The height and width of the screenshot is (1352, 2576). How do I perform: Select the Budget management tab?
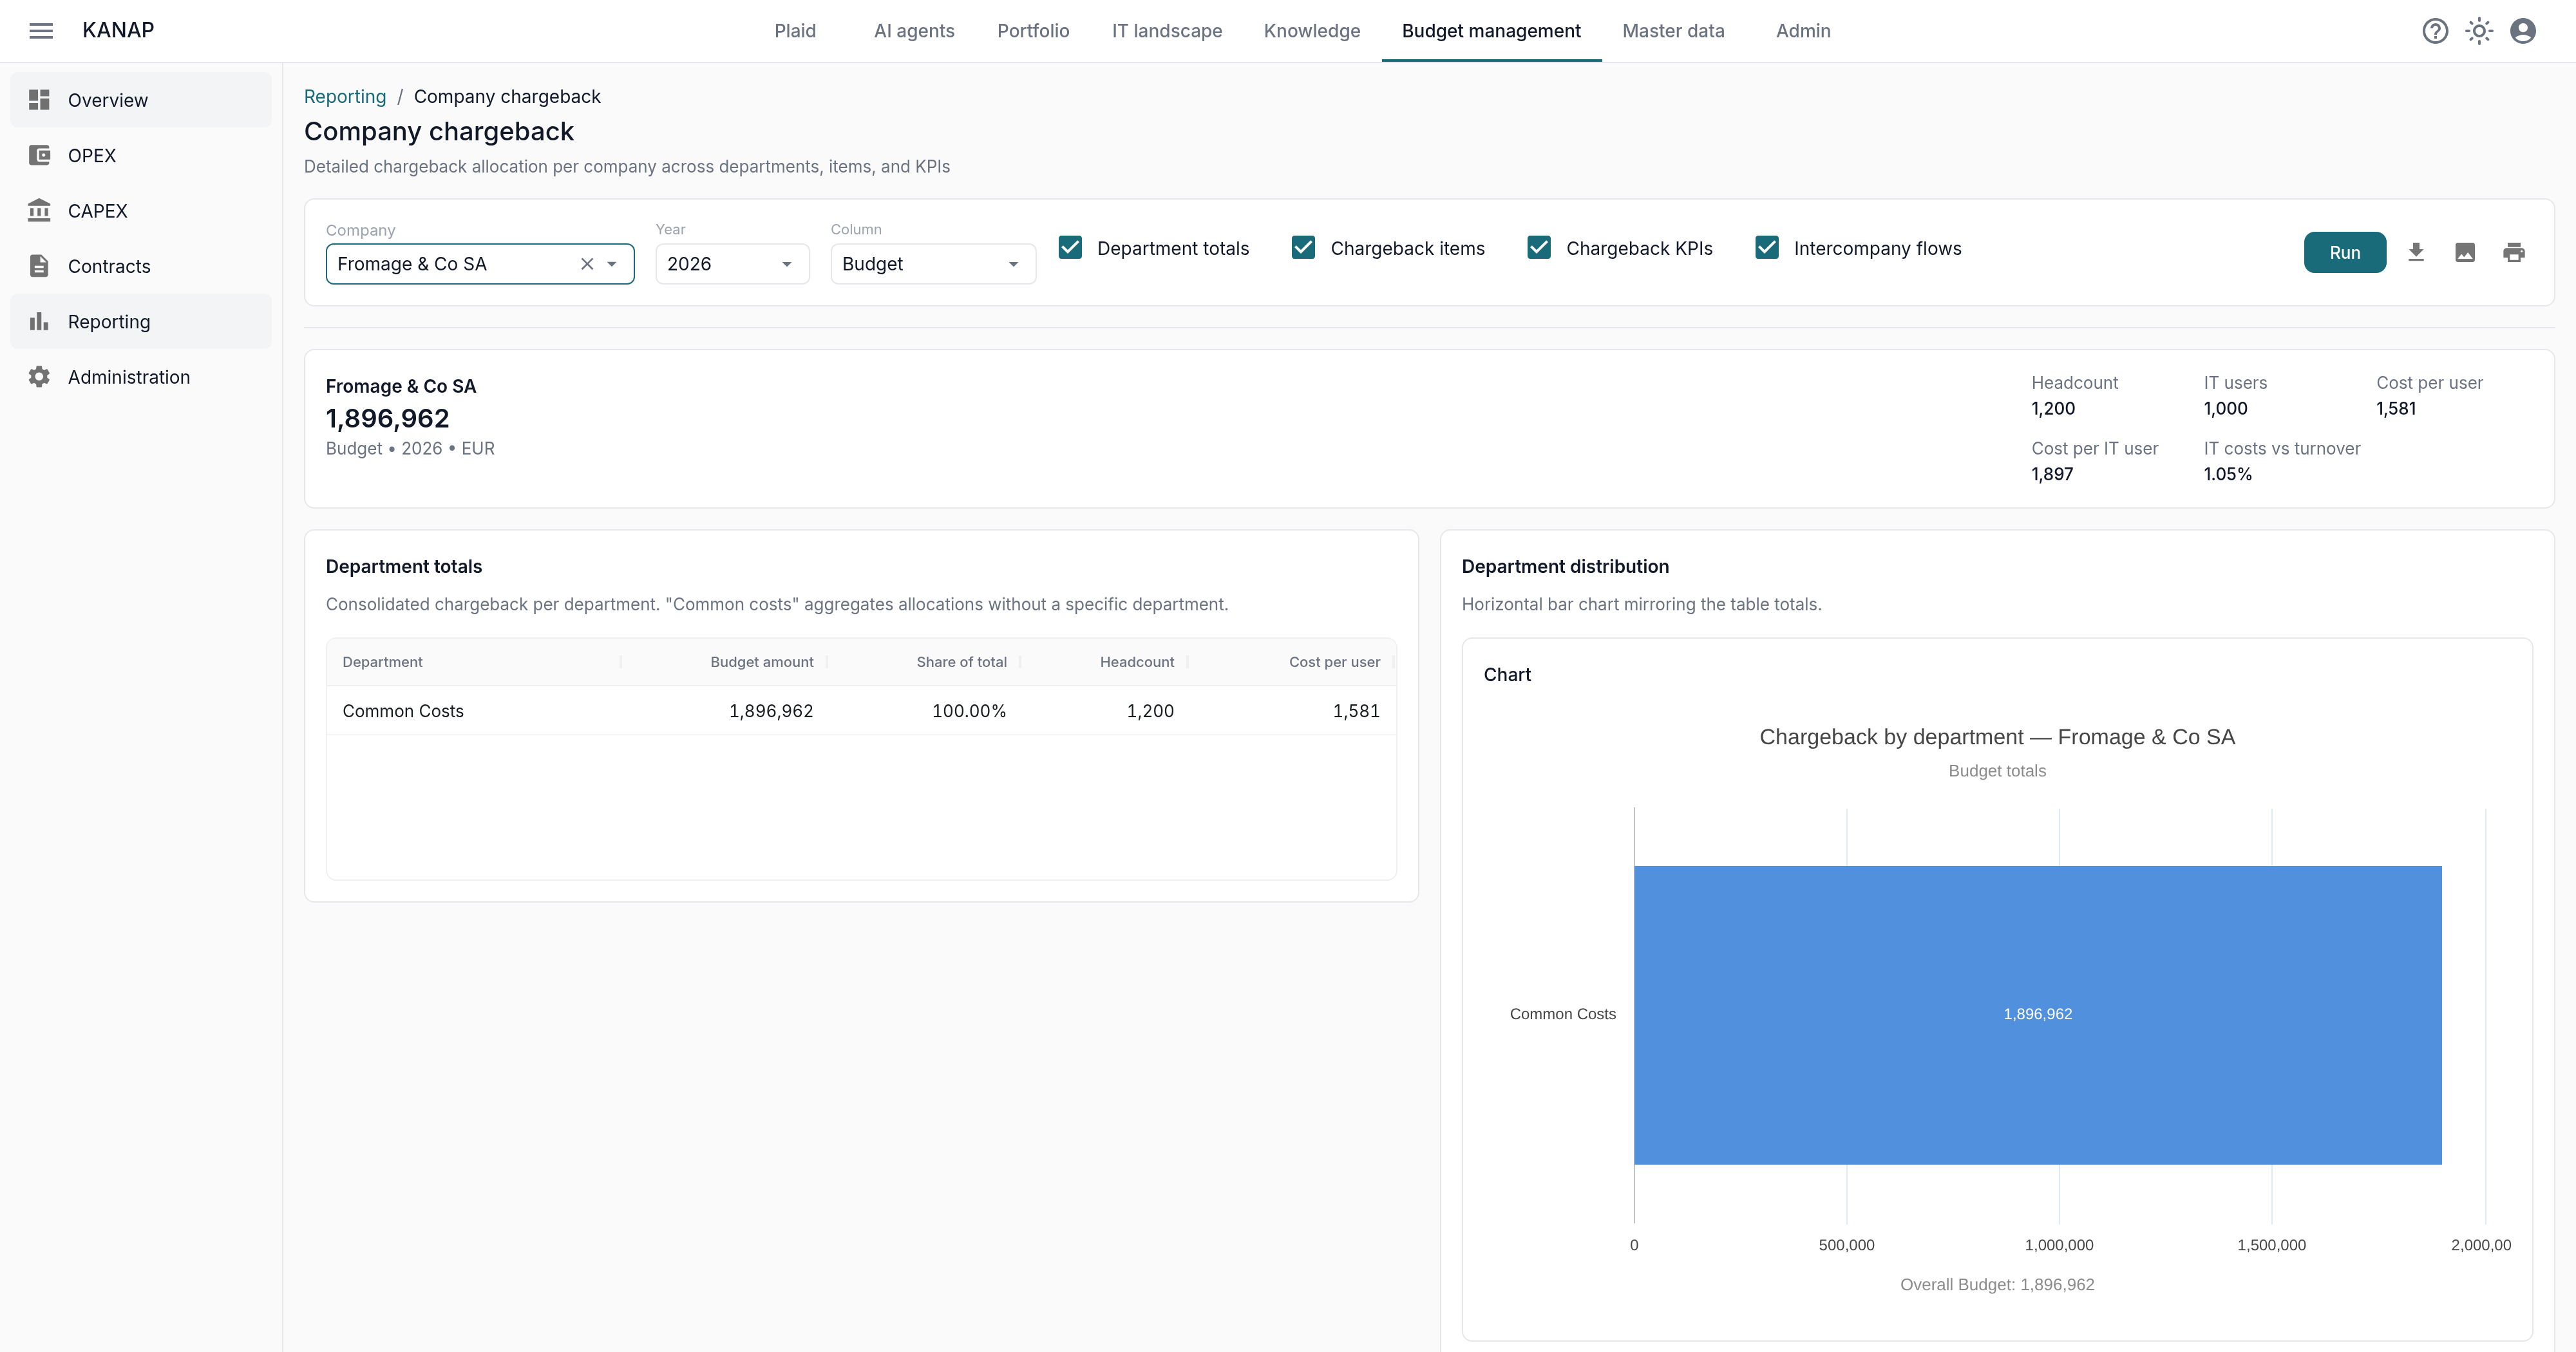[x=1491, y=31]
